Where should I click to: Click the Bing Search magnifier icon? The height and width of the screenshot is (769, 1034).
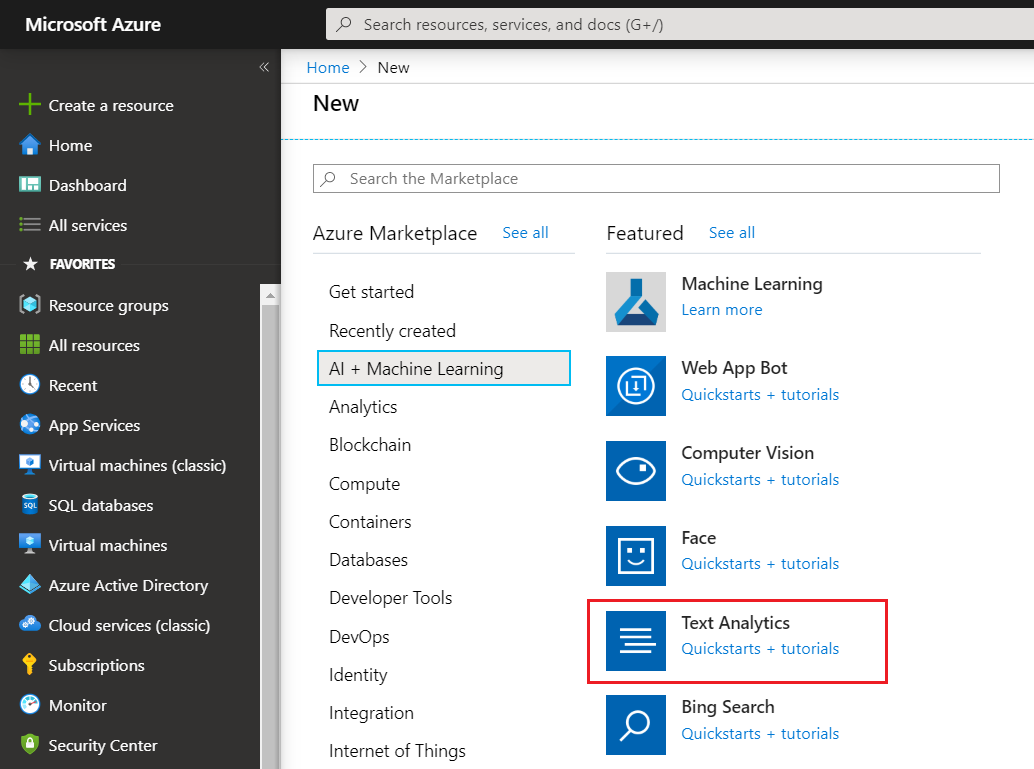(635, 725)
